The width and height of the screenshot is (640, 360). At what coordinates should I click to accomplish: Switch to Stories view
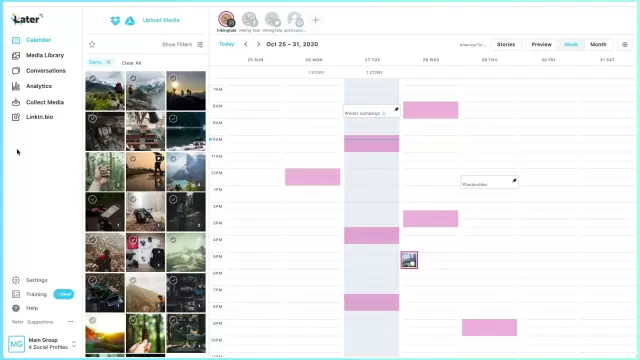point(506,44)
